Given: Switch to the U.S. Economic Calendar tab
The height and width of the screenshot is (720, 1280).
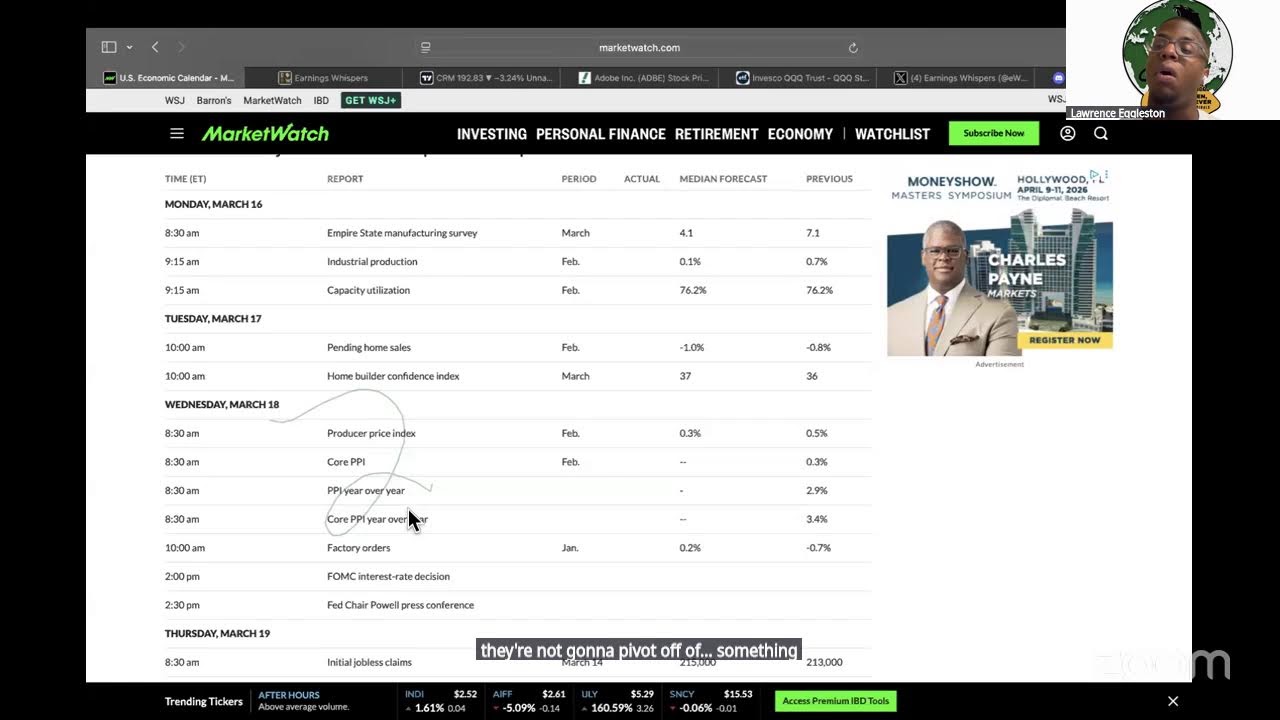Looking at the screenshot, I should point(168,77).
